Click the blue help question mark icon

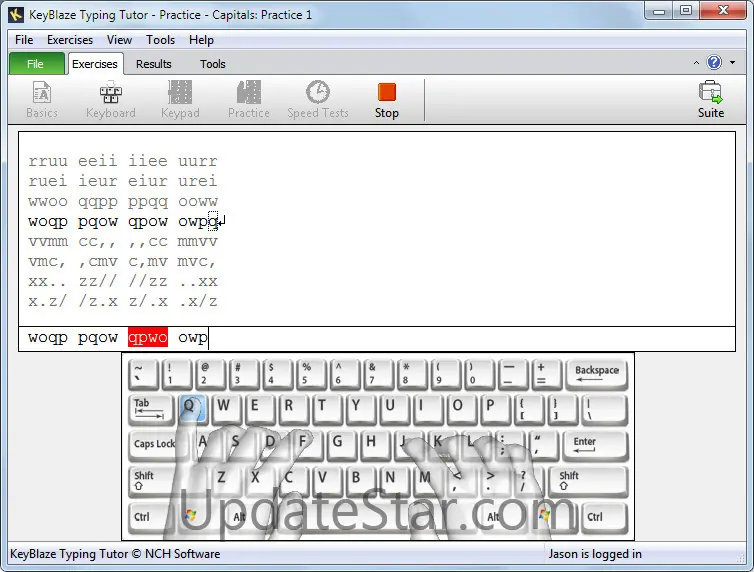coord(714,62)
